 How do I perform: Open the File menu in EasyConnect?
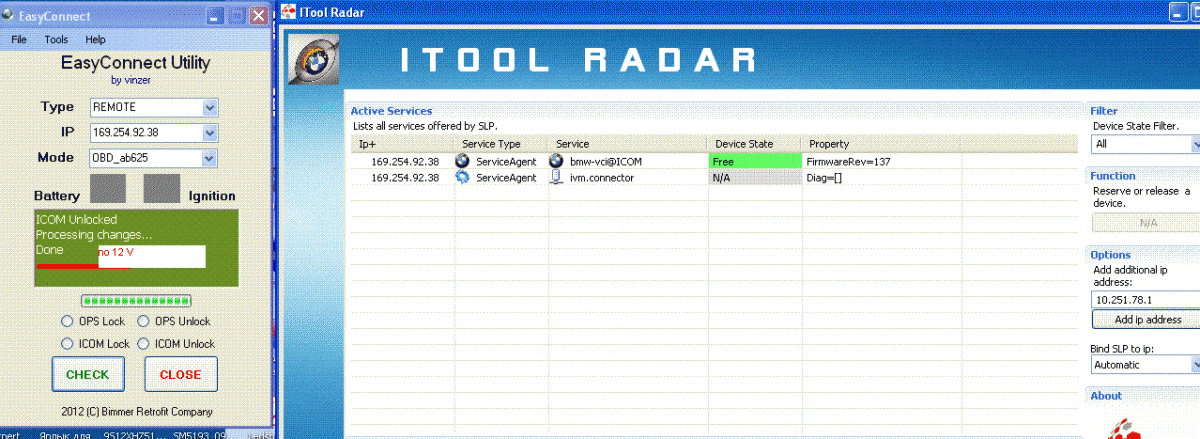[x=19, y=39]
